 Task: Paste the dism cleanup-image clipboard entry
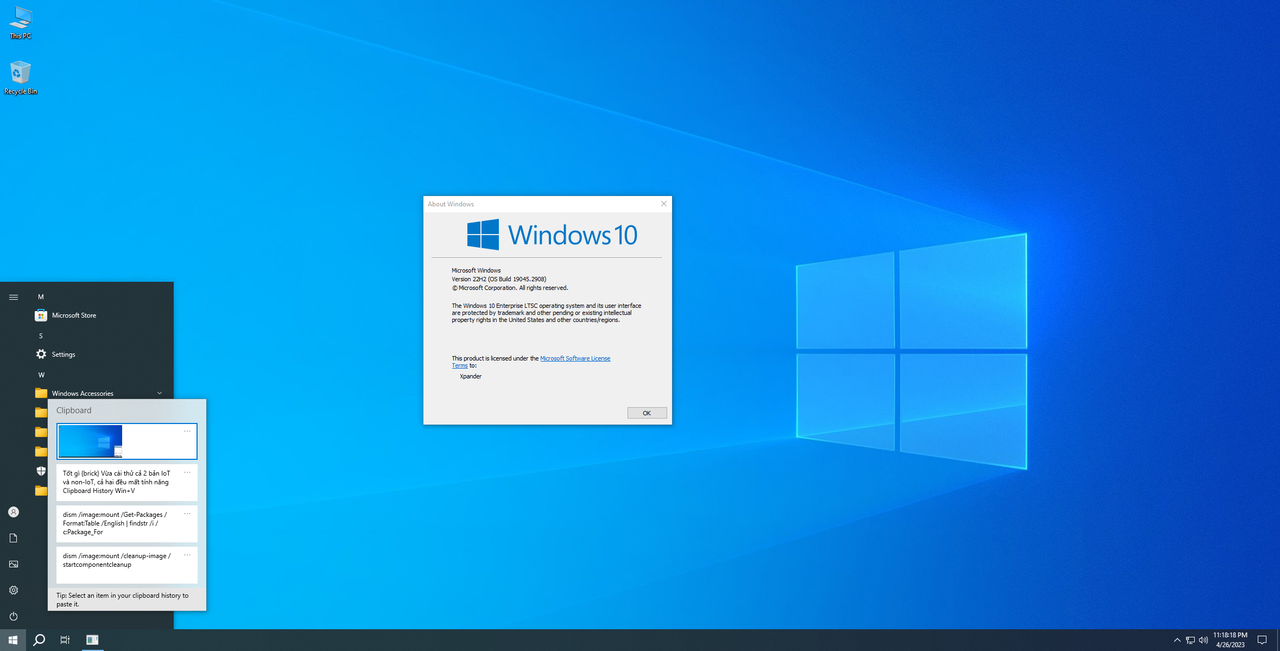(x=127, y=565)
